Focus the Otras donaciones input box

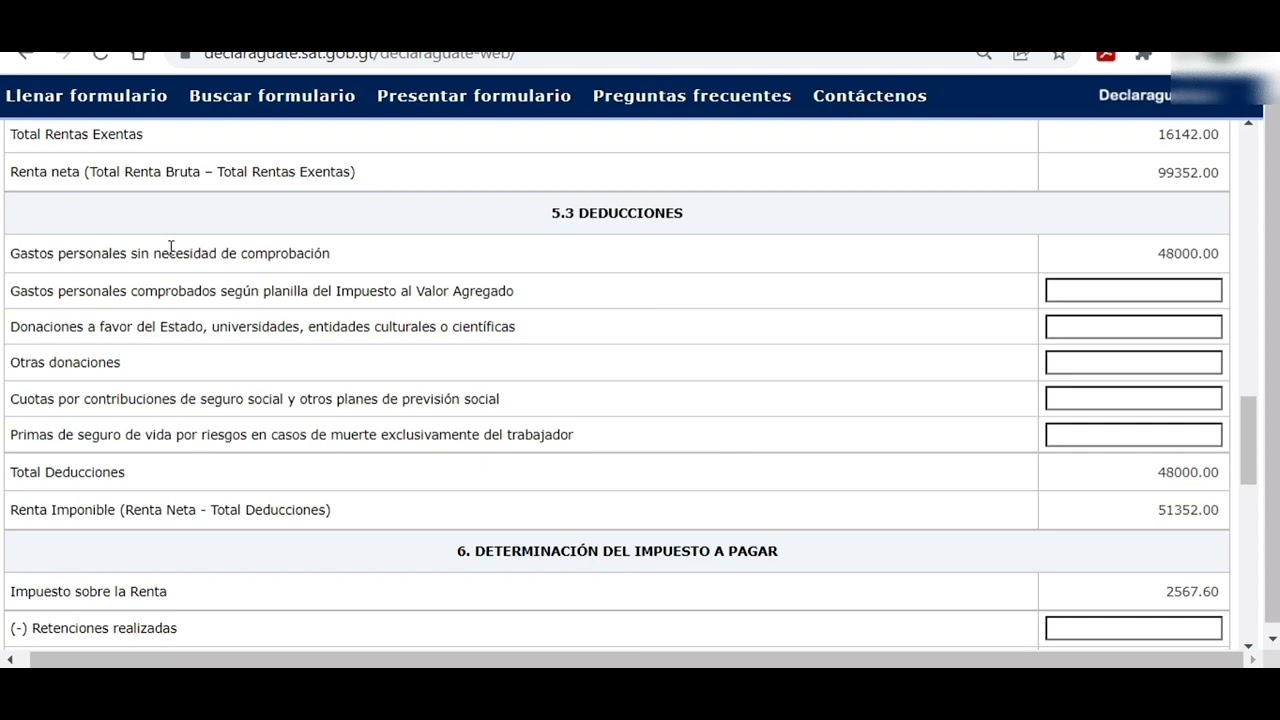[1133, 363]
